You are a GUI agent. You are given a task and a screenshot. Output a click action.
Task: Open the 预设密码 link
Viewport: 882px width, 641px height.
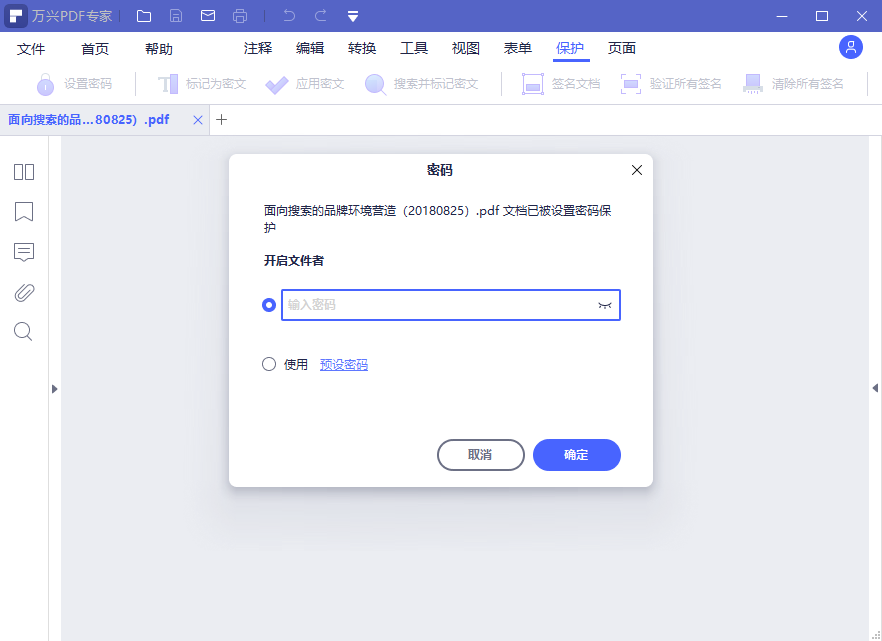(344, 363)
